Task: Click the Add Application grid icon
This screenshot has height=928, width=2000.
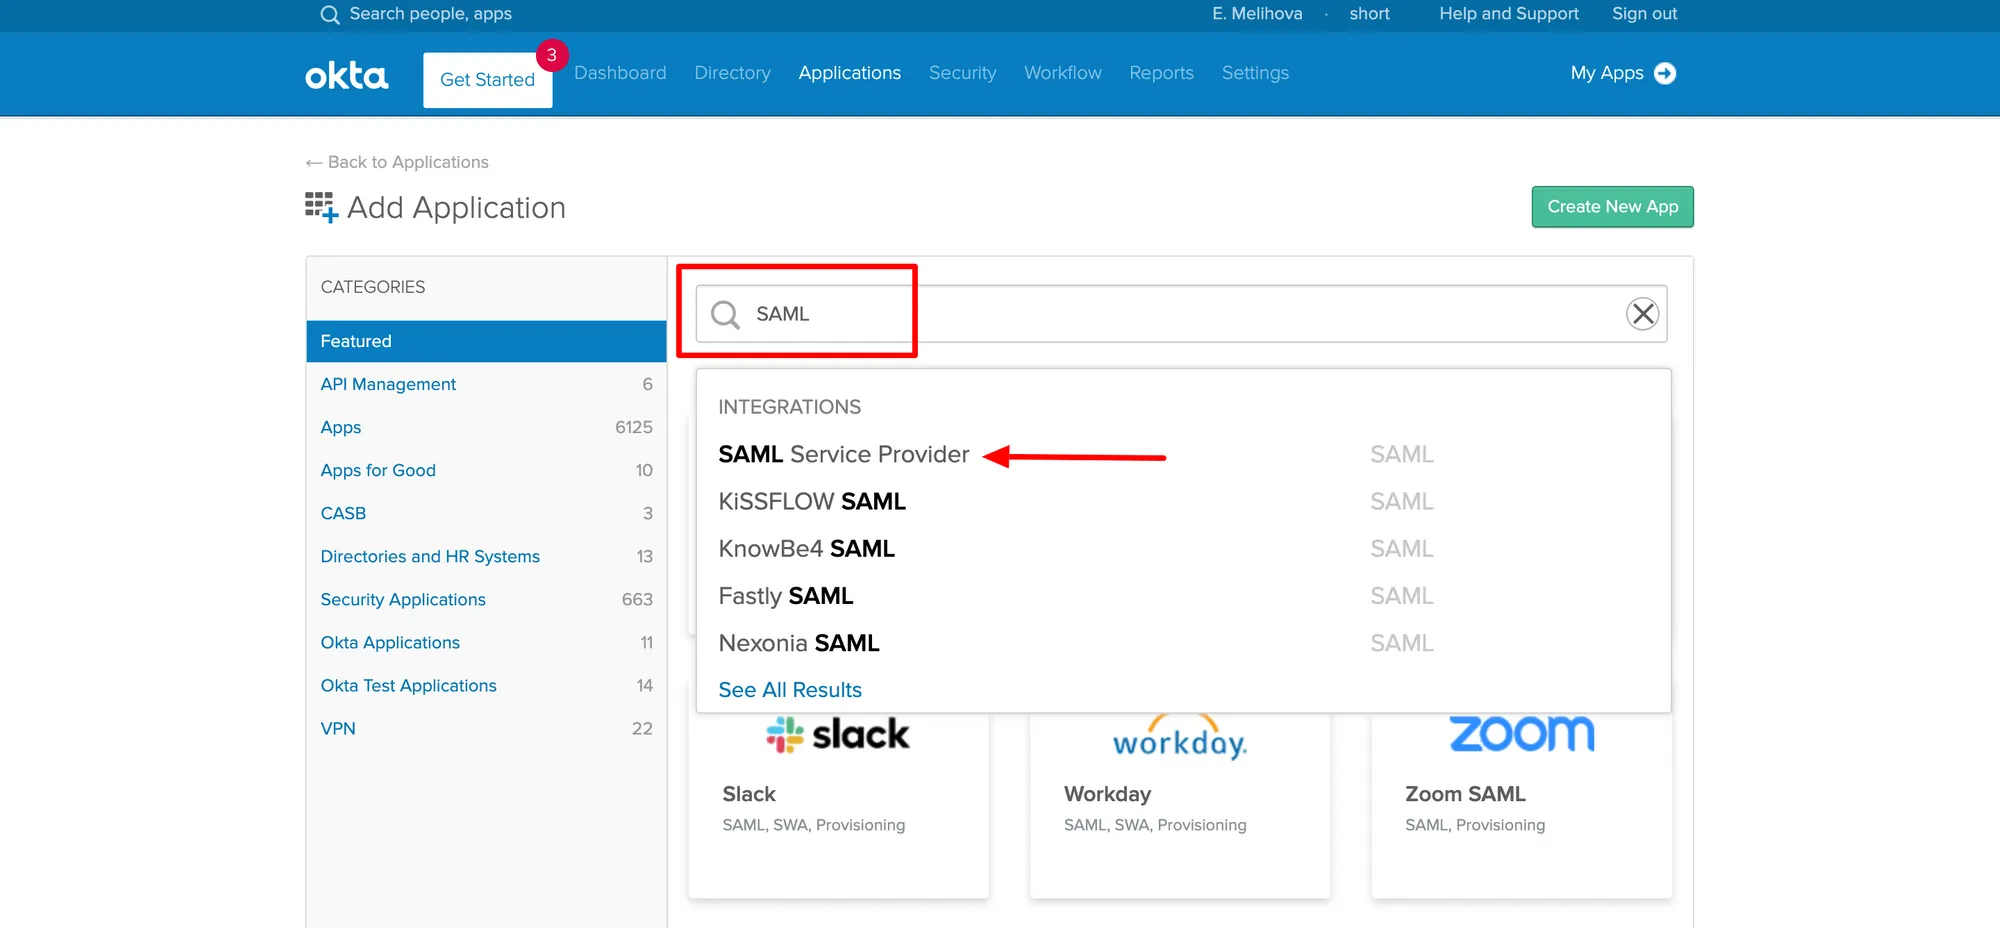Action: [x=321, y=207]
